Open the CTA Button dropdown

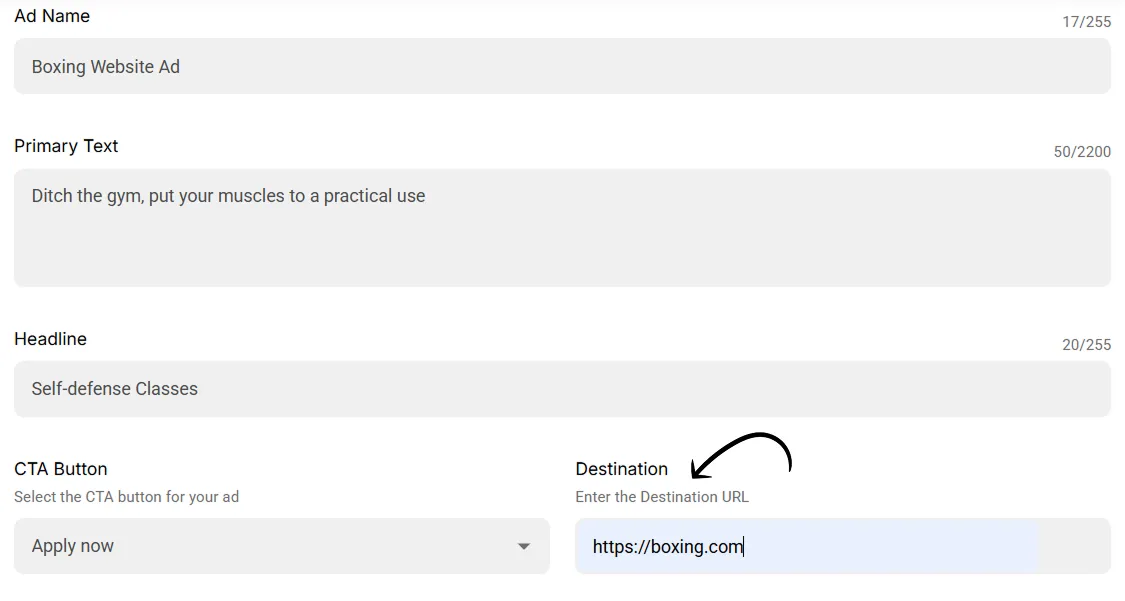[280, 546]
